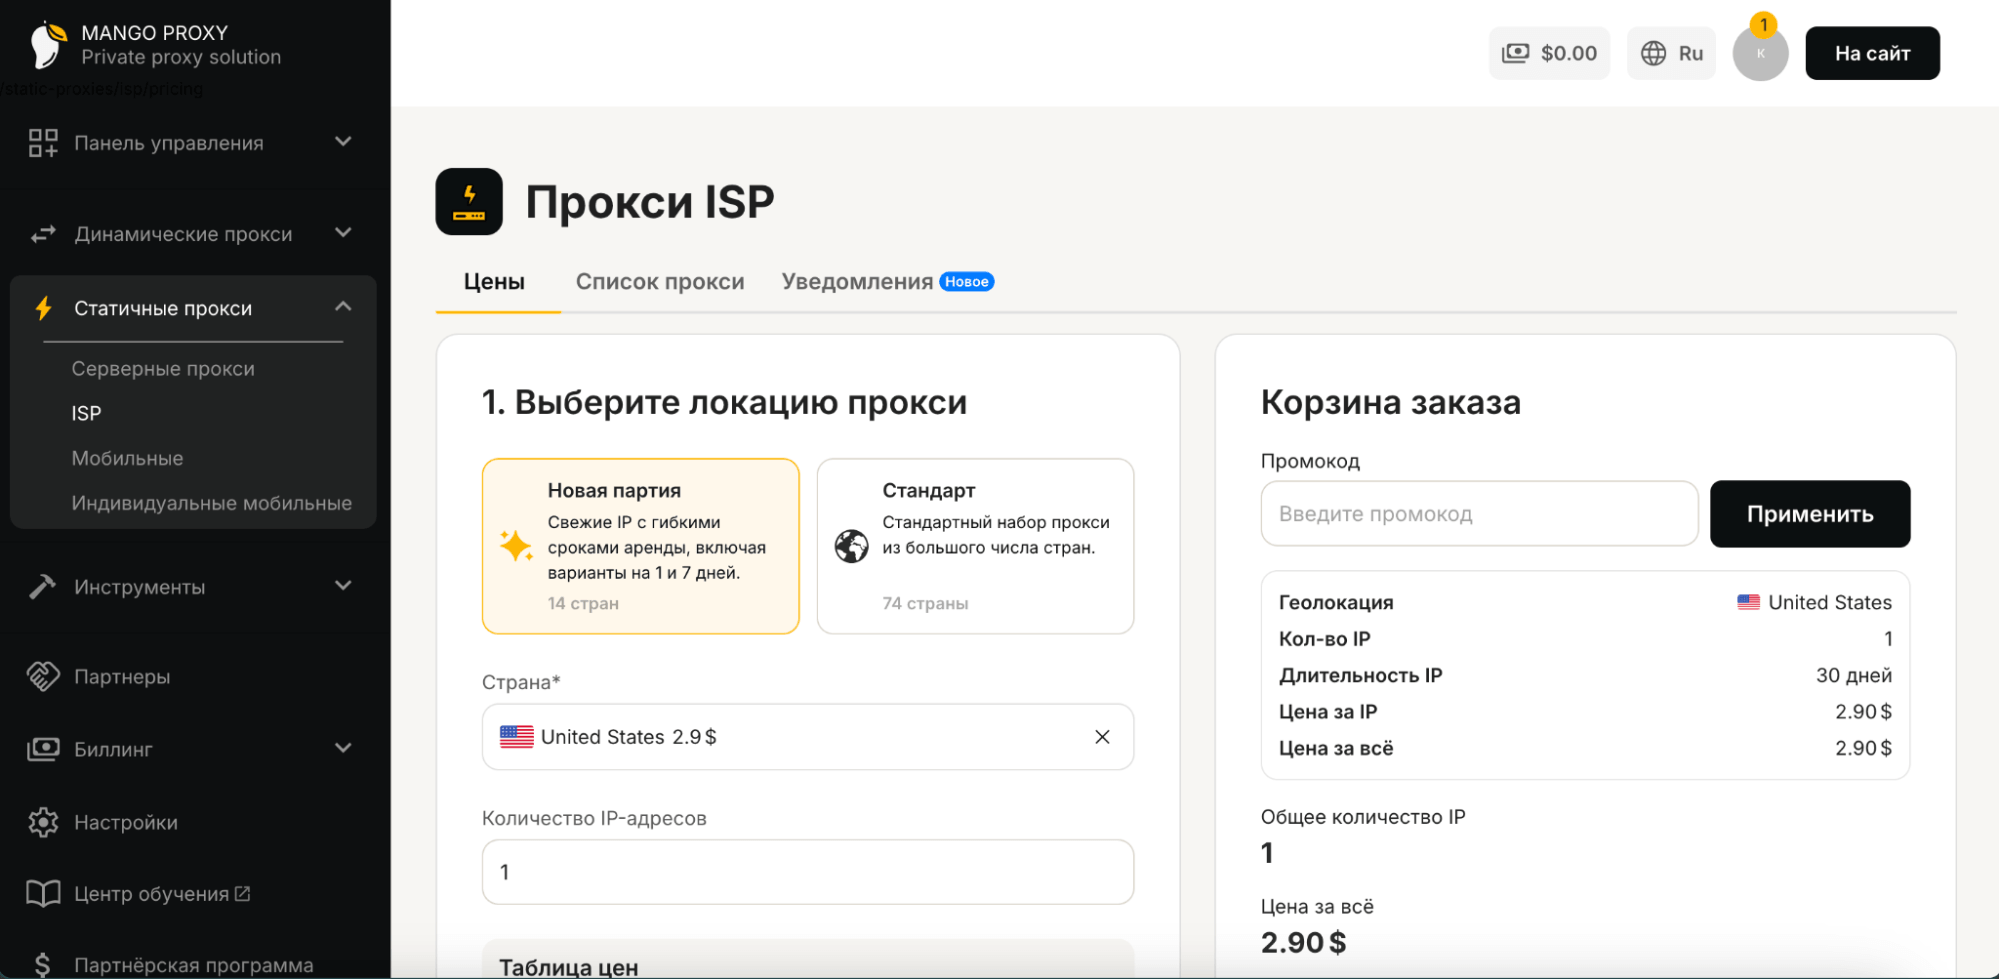Clear selected country with the X icon
1999x980 pixels.
pos(1102,737)
